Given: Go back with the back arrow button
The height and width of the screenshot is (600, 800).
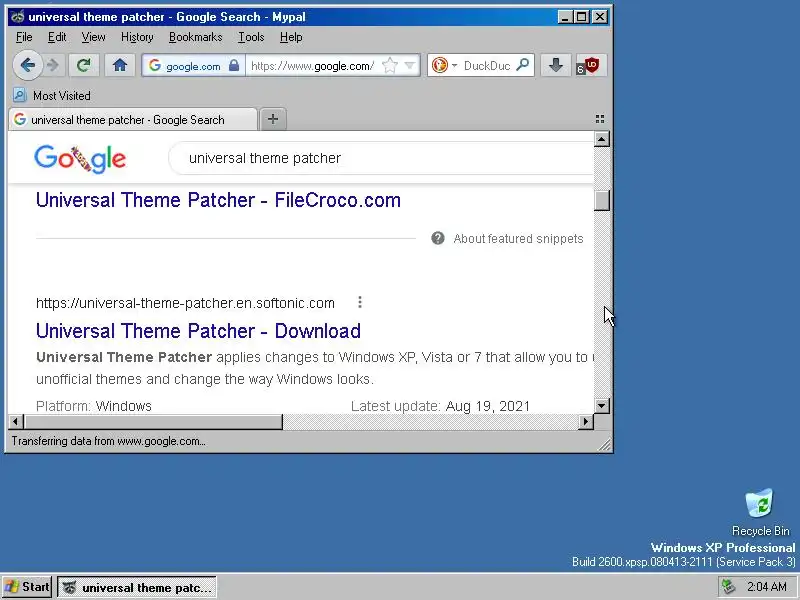Looking at the screenshot, I should pos(28,65).
